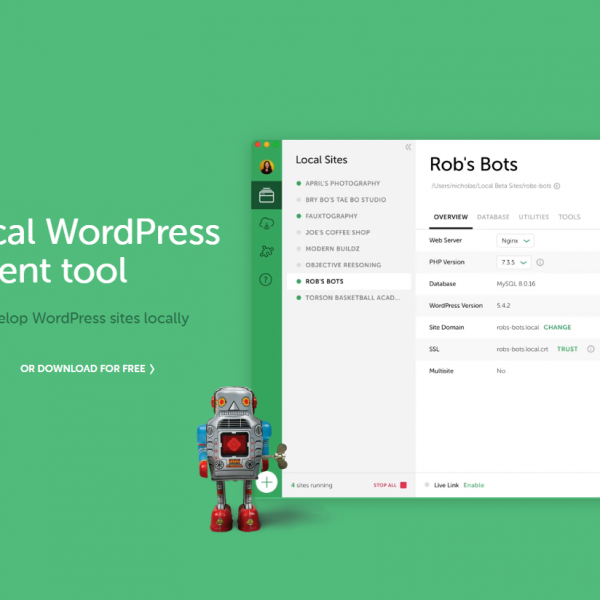
Task: Click the Local Sites heading
Action: [x=321, y=160]
